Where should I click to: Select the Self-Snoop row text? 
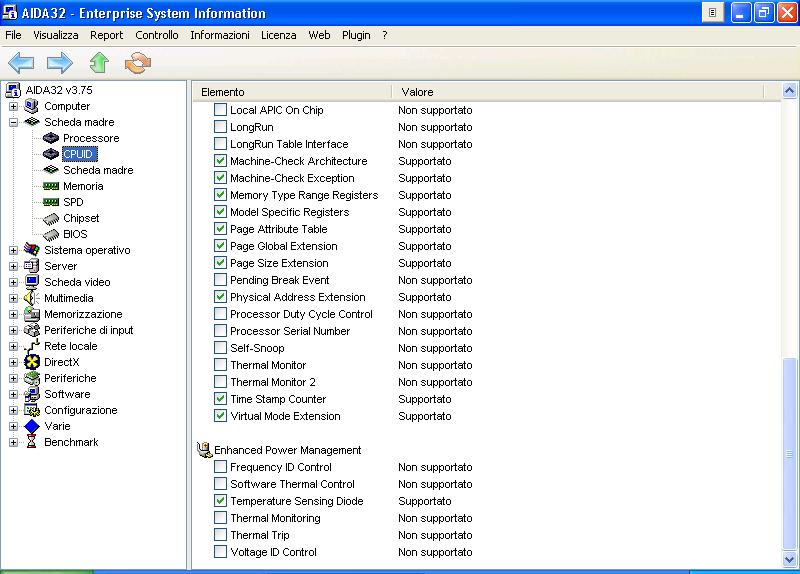(257, 348)
